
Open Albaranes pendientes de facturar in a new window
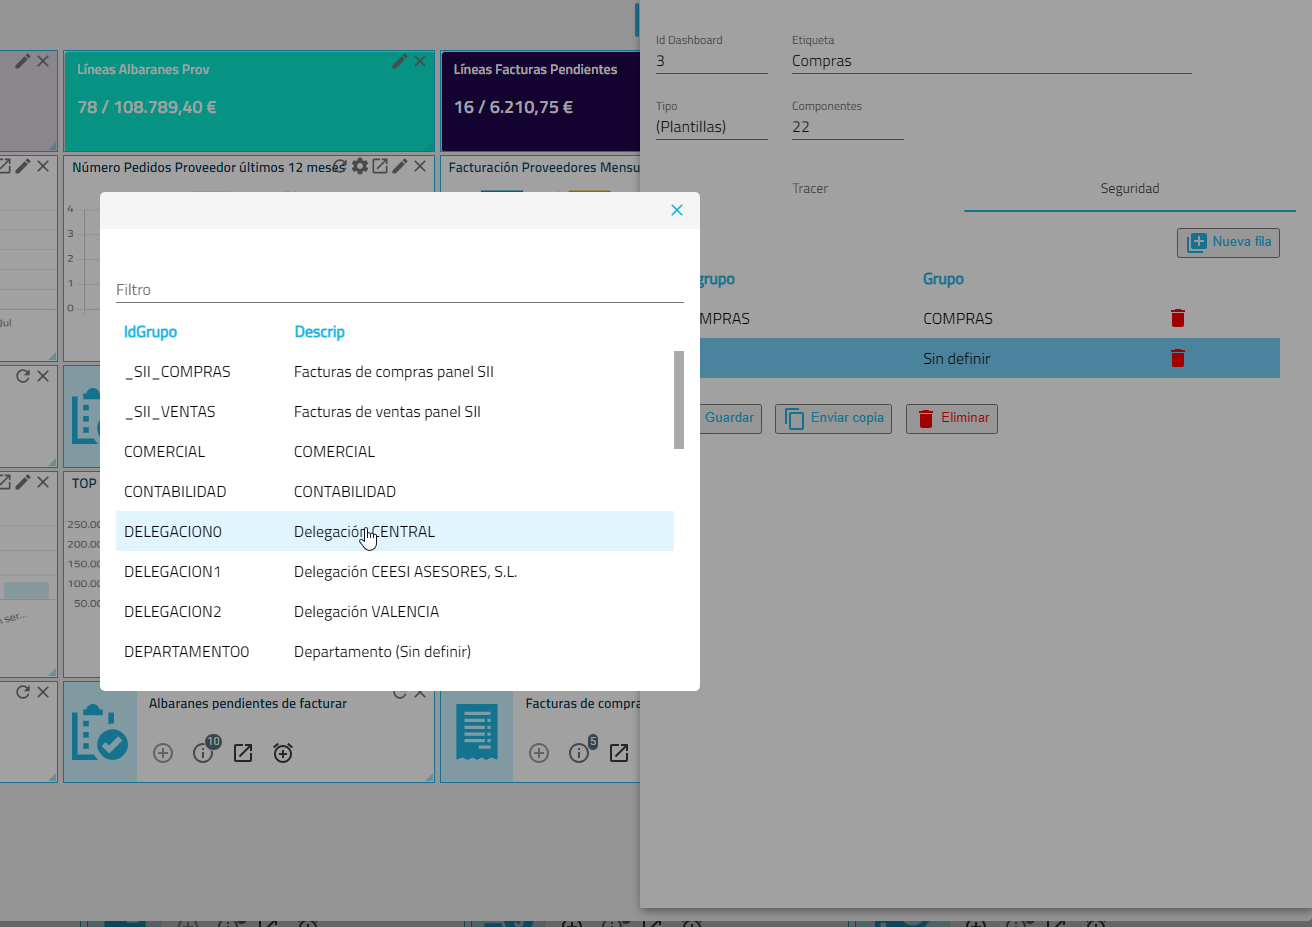(x=243, y=753)
